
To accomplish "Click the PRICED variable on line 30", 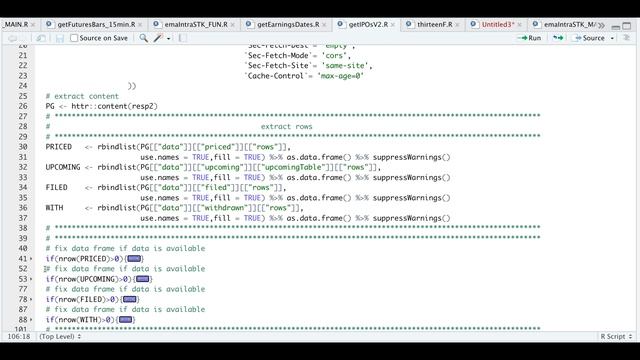I will click(58, 147).
